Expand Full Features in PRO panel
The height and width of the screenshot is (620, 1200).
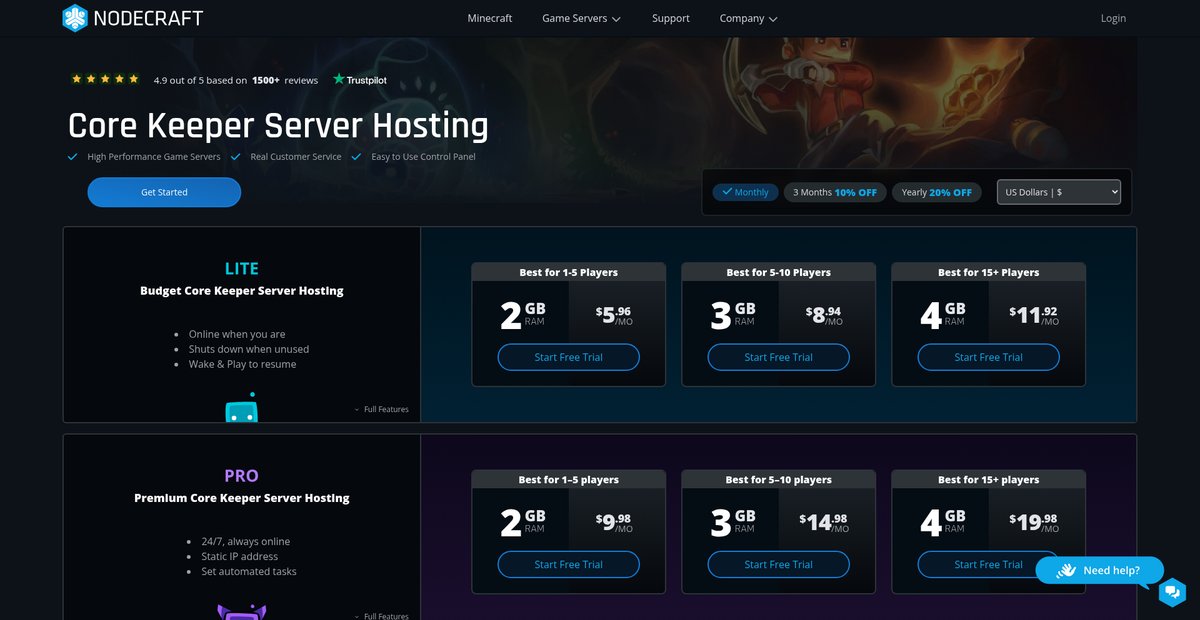pyautogui.click(x=381, y=616)
